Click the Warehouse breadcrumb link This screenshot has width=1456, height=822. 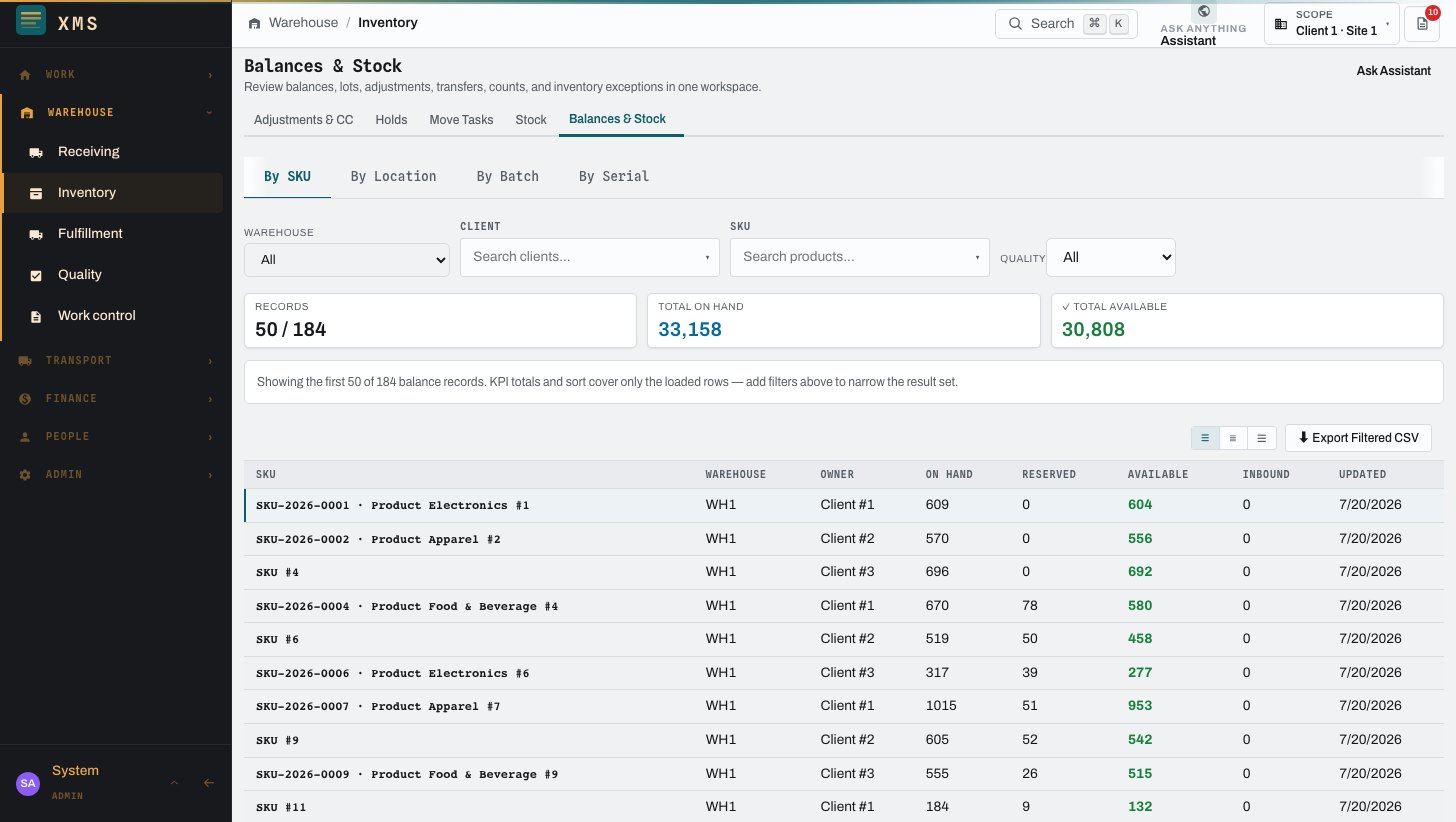pyautogui.click(x=303, y=22)
